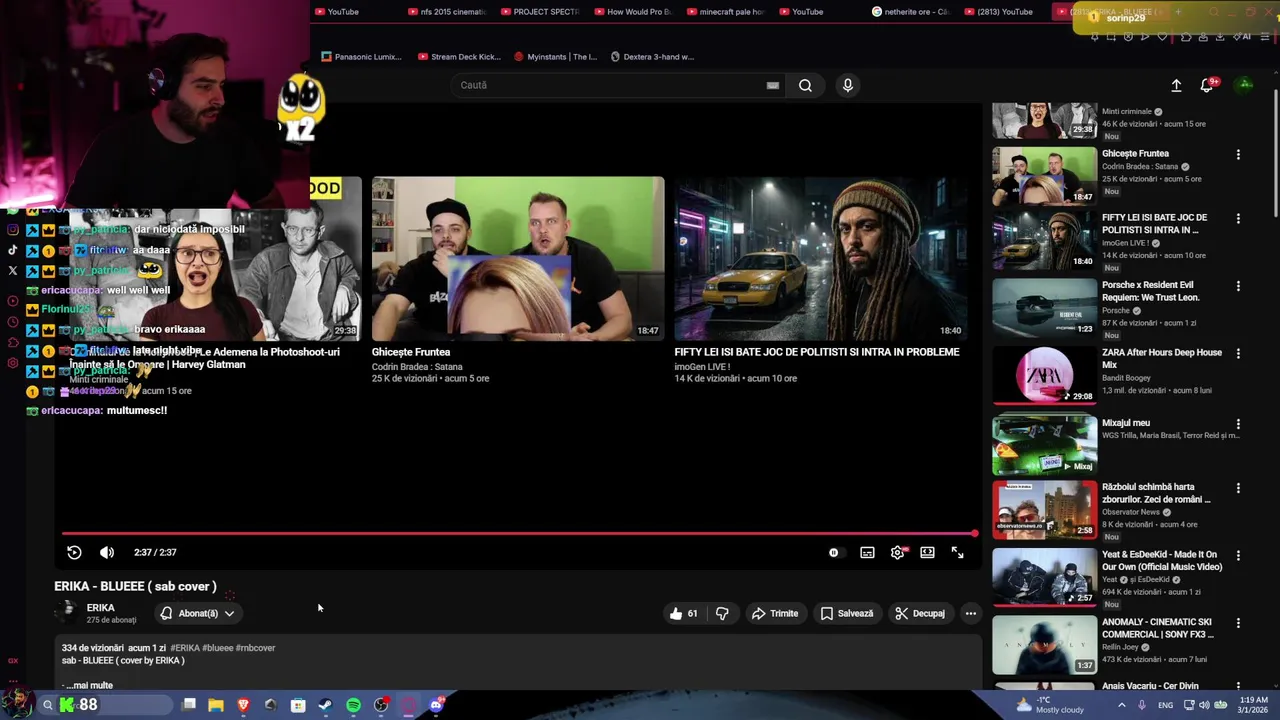Enter fullscreen with the expand icon
Screen dimensions: 1280x720
point(957,552)
